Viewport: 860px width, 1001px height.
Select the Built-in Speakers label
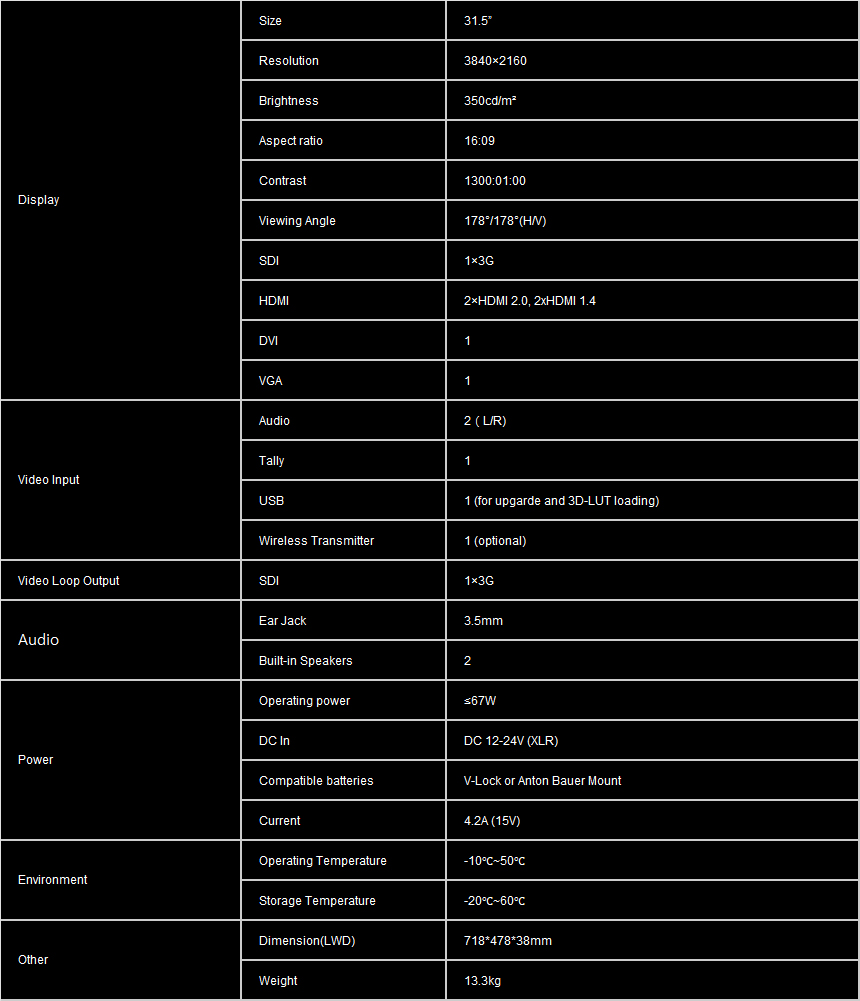point(305,661)
